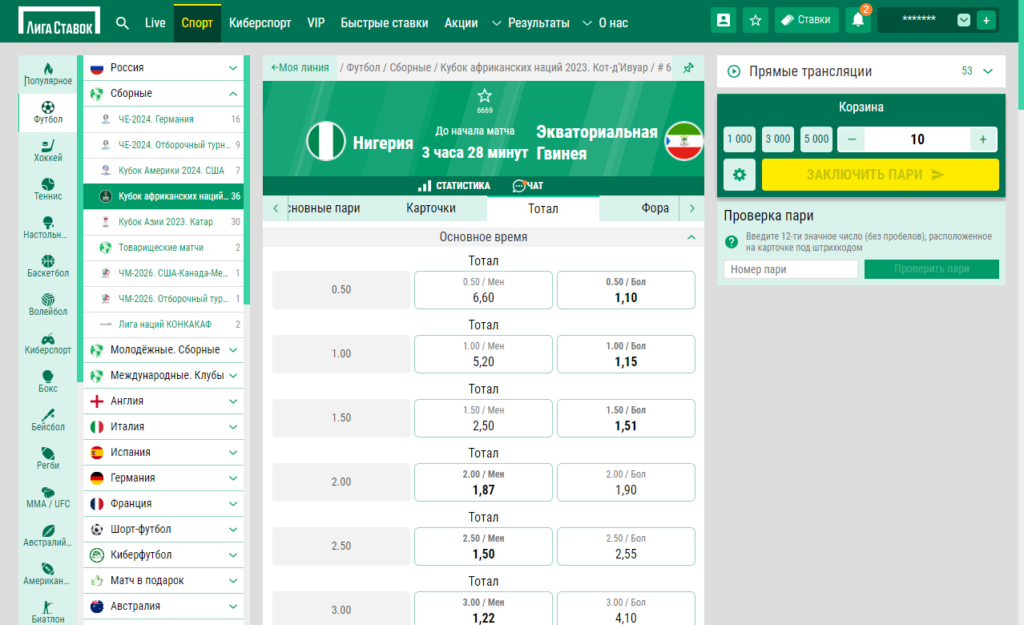
Task: Open the Результаты dropdown menu
Action: pyautogui.click(x=530, y=23)
